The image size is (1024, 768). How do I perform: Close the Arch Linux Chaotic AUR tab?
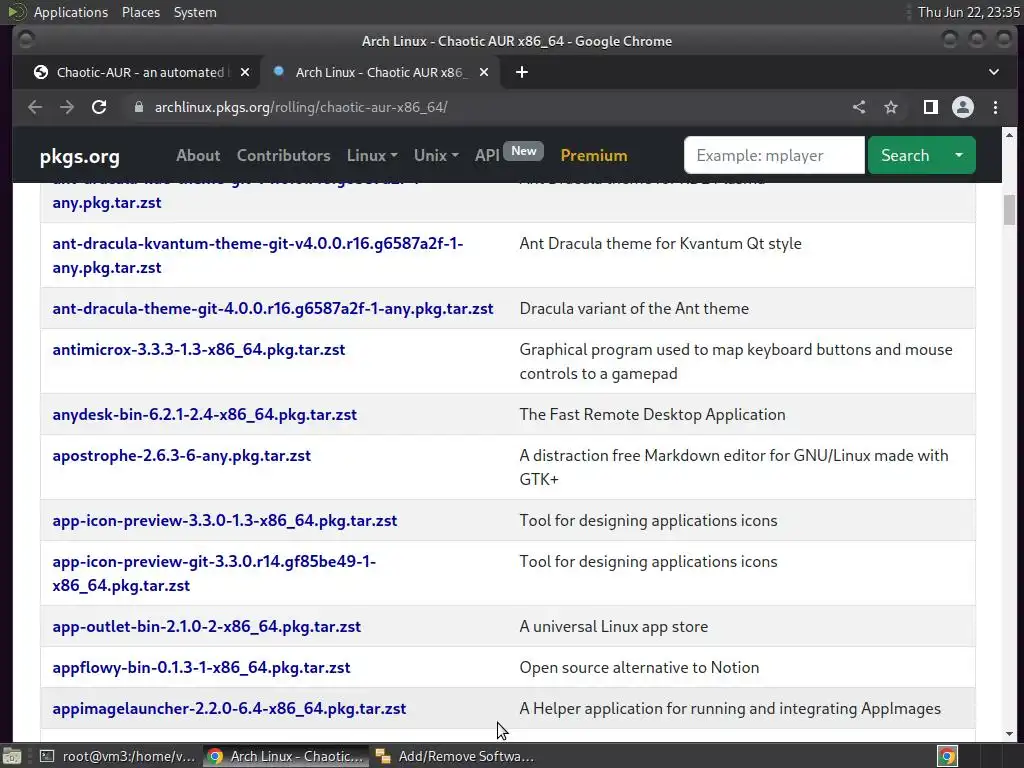point(484,72)
